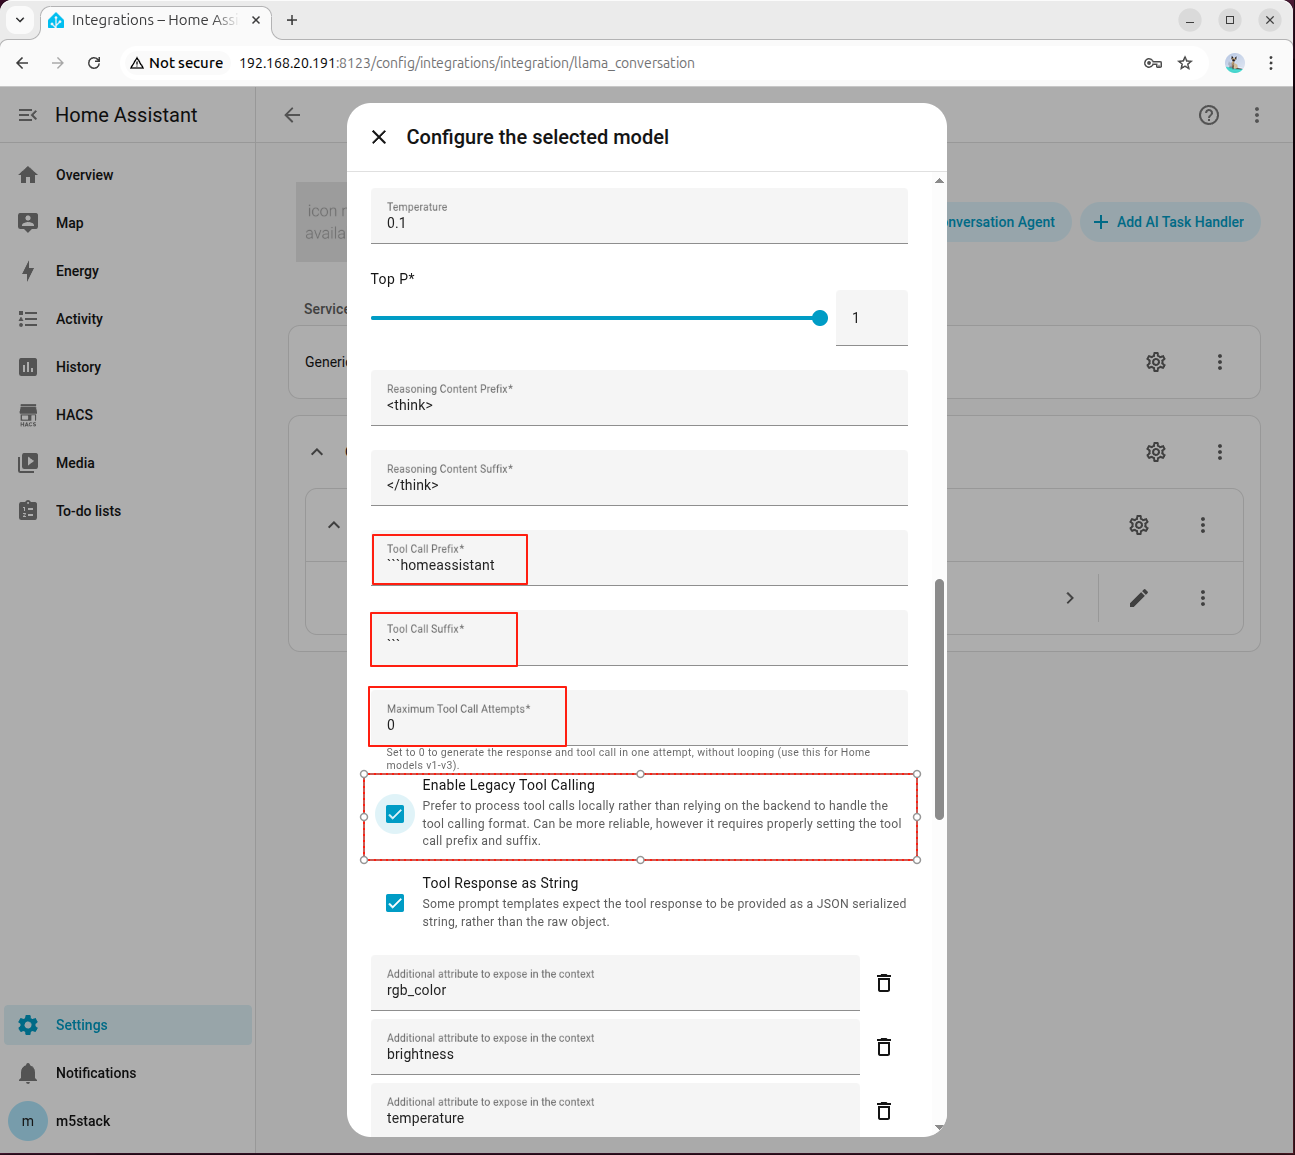Image resolution: width=1295 pixels, height=1155 pixels.
Task: Open Notifications in the sidebar
Action: 95,1073
